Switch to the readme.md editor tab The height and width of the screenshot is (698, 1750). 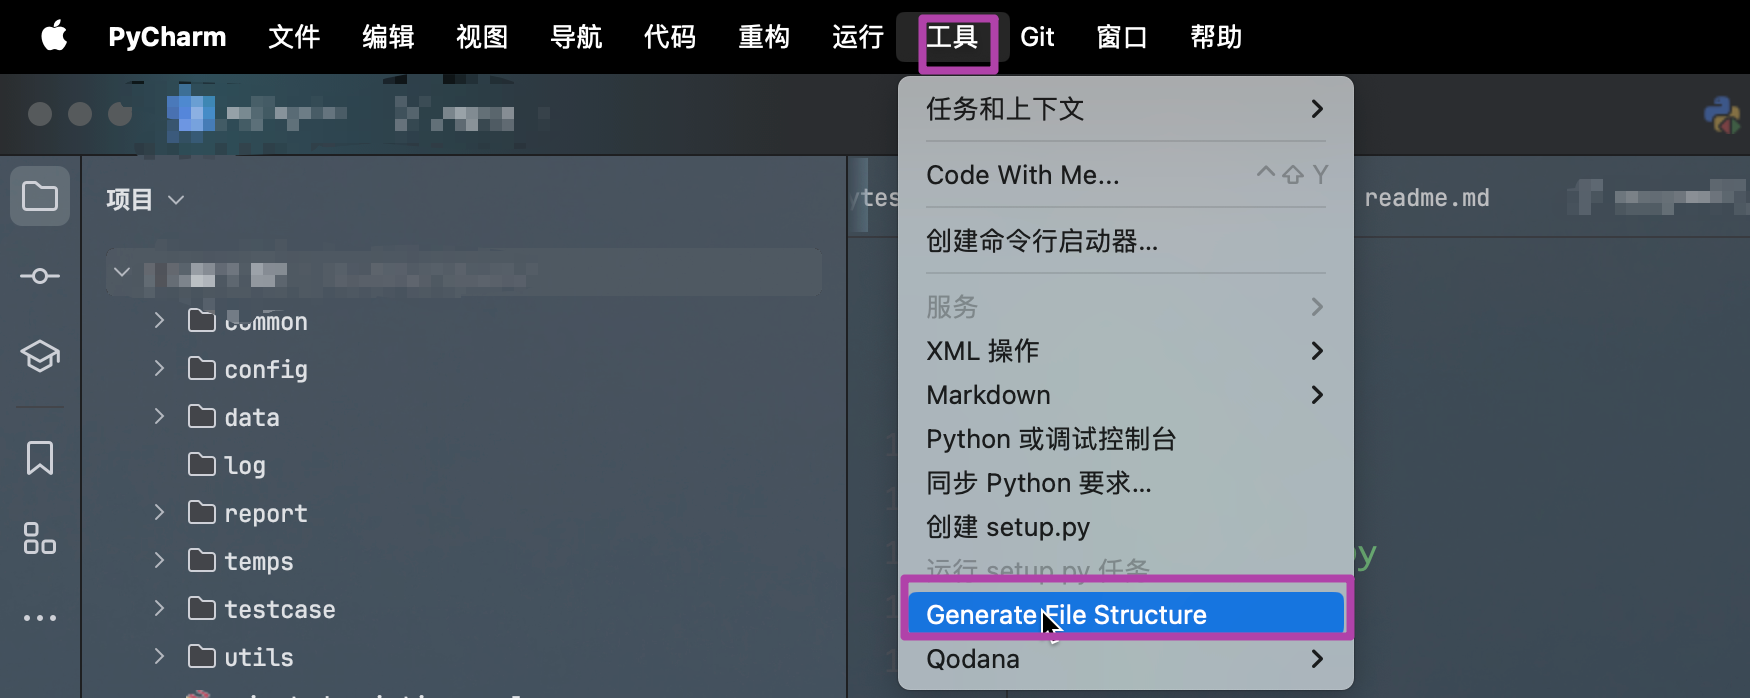coord(1427,198)
